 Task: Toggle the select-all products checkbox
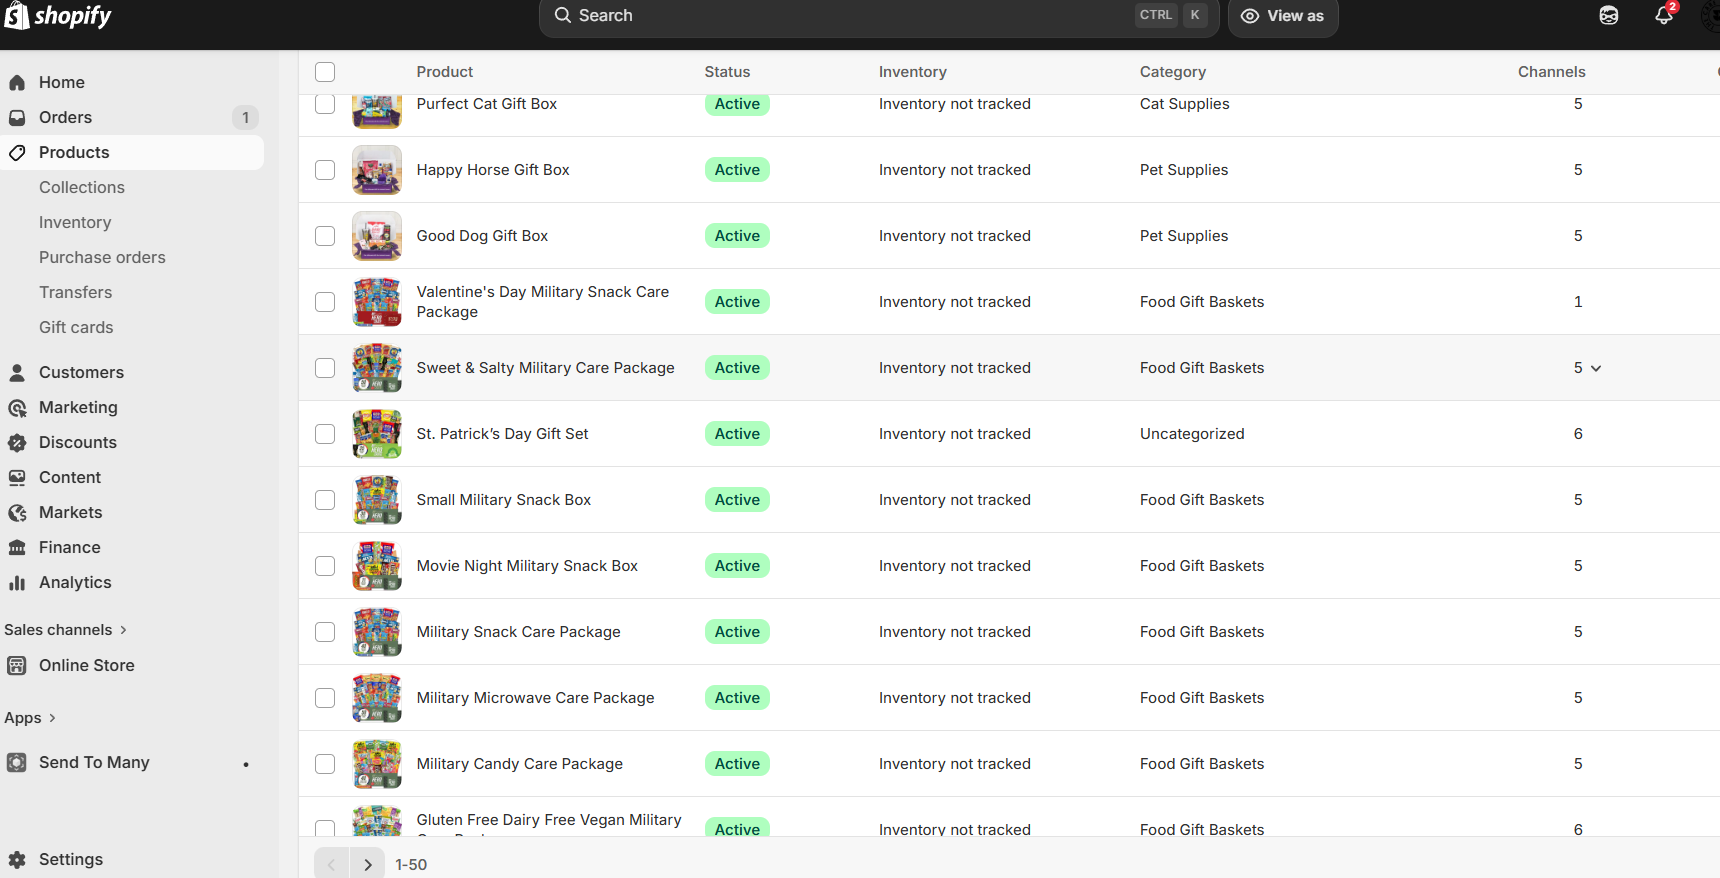pos(325,72)
